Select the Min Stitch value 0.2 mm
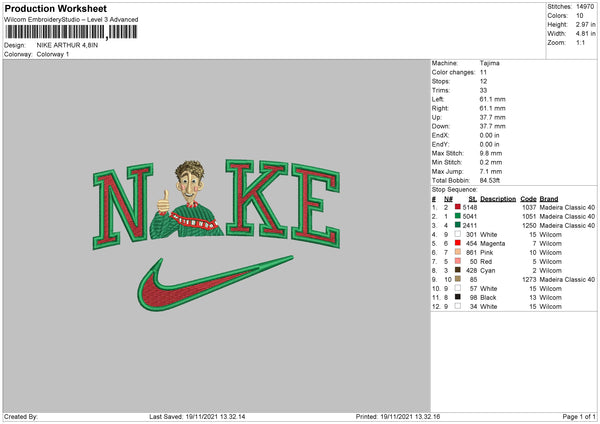The height and width of the screenshot is (424, 600). pyautogui.click(x=491, y=162)
